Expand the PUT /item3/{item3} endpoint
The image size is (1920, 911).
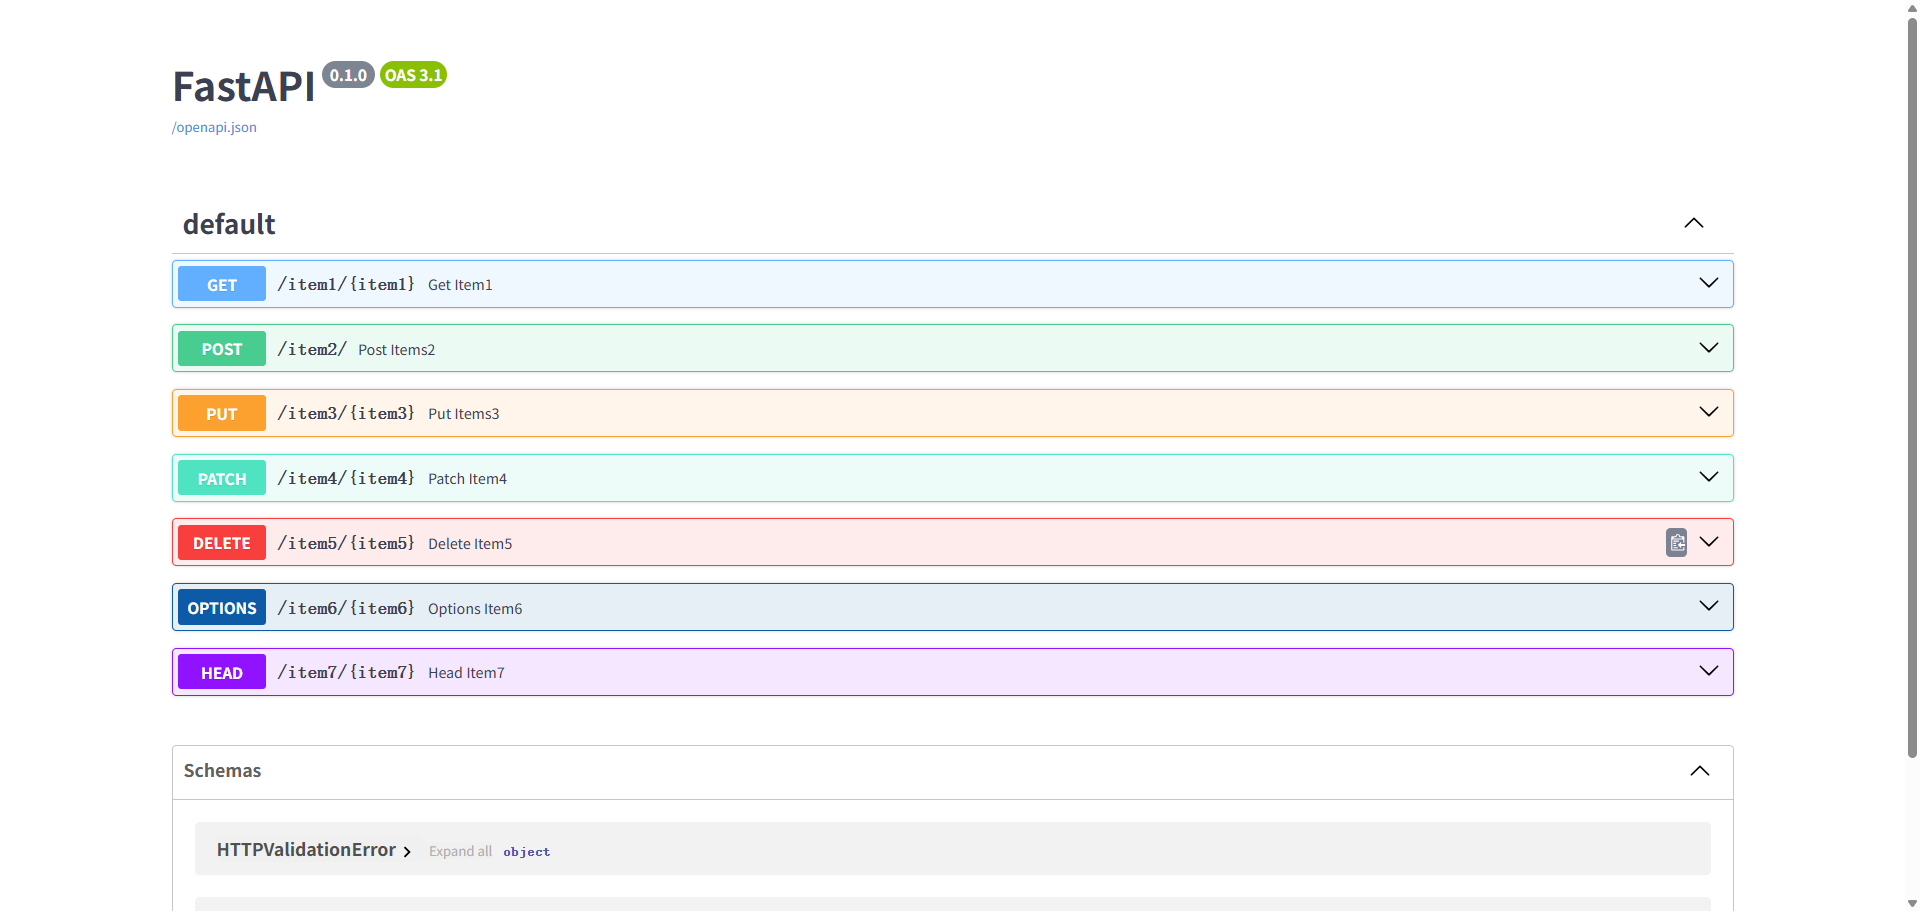[x=1709, y=412]
